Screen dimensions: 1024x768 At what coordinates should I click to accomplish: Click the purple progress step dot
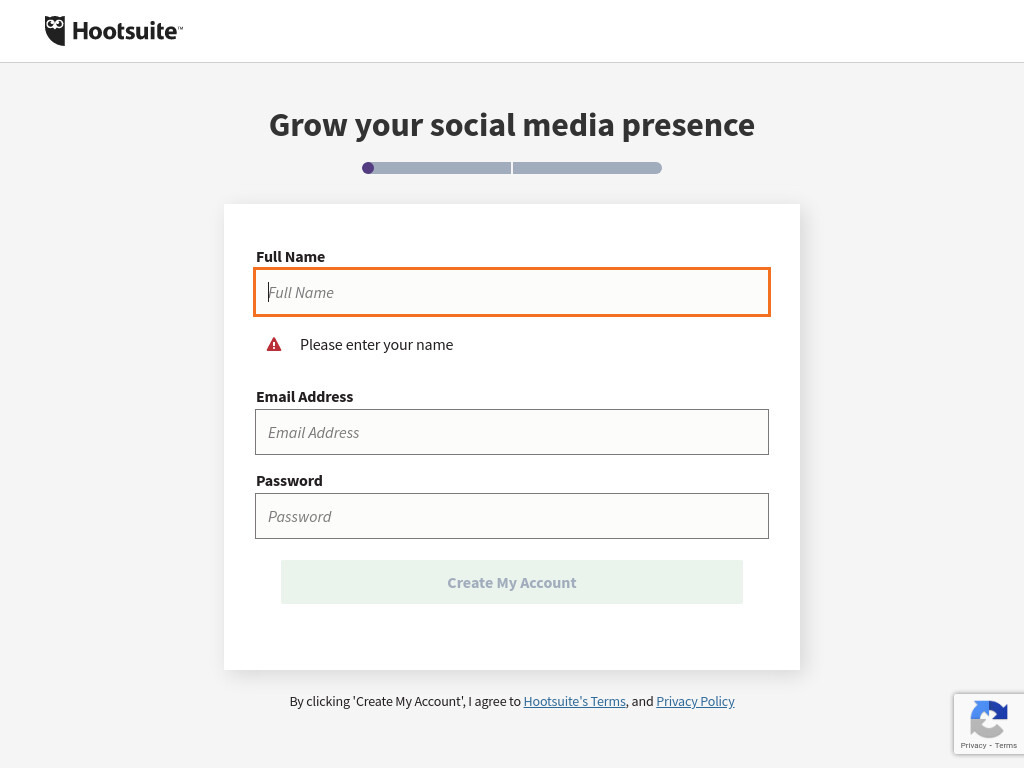pyautogui.click(x=368, y=168)
